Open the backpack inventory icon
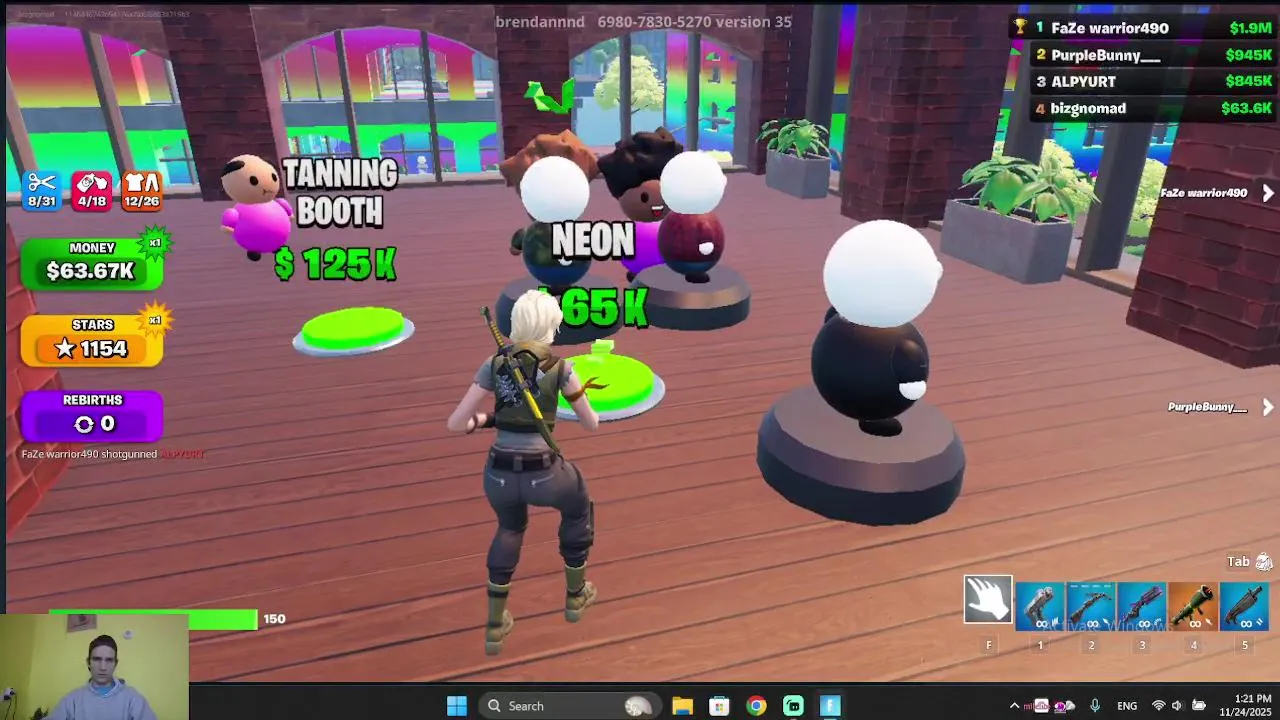 1264,562
